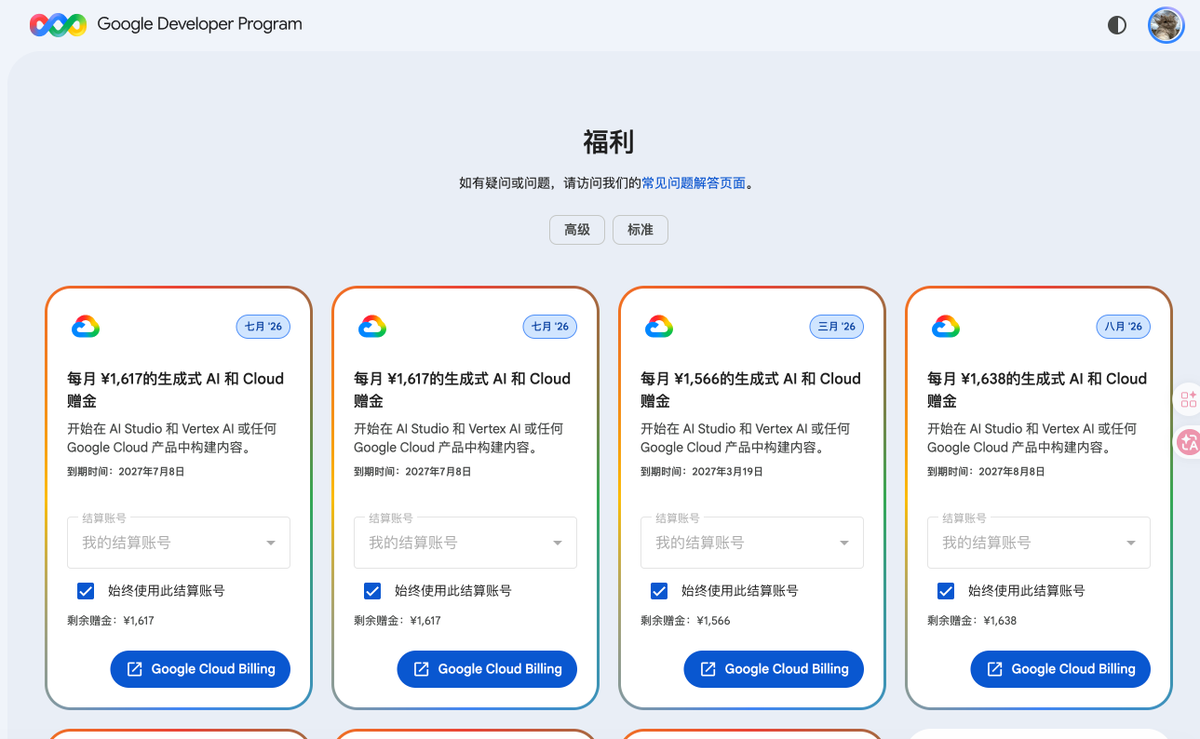The image size is (1200, 739).
Task: Click the 如有疑问或问题 help sentence
Action: [606, 183]
